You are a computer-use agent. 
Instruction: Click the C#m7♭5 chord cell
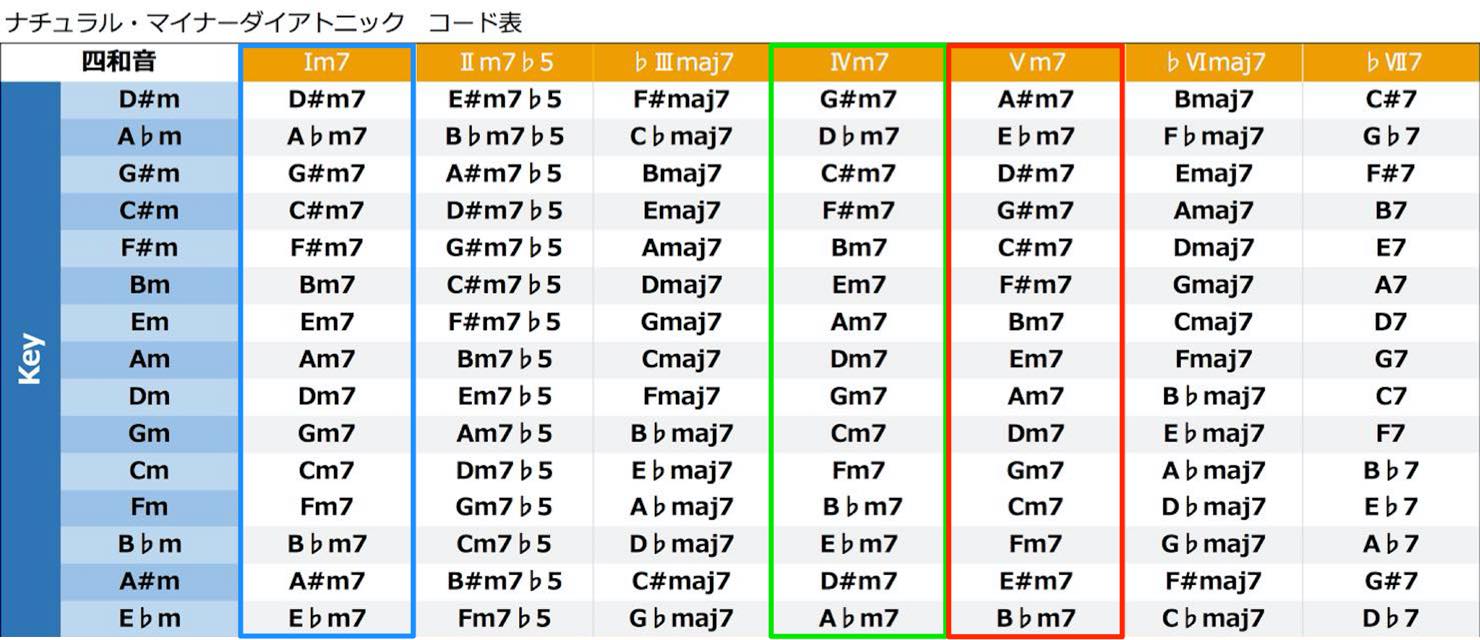(x=504, y=285)
